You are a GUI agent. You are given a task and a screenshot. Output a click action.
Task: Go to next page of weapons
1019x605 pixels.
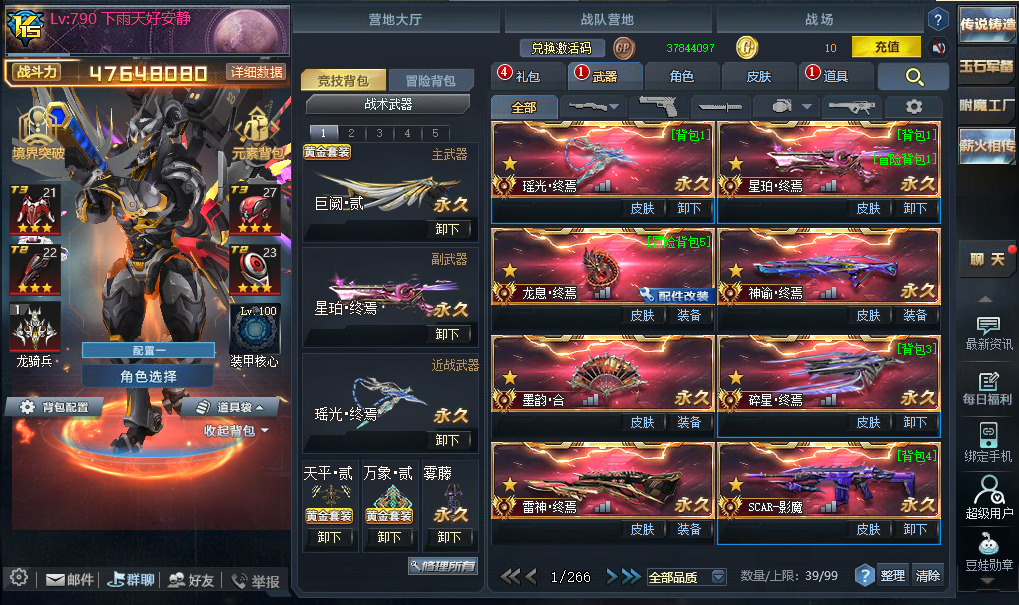pyautogui.click(x=612, y=576)
